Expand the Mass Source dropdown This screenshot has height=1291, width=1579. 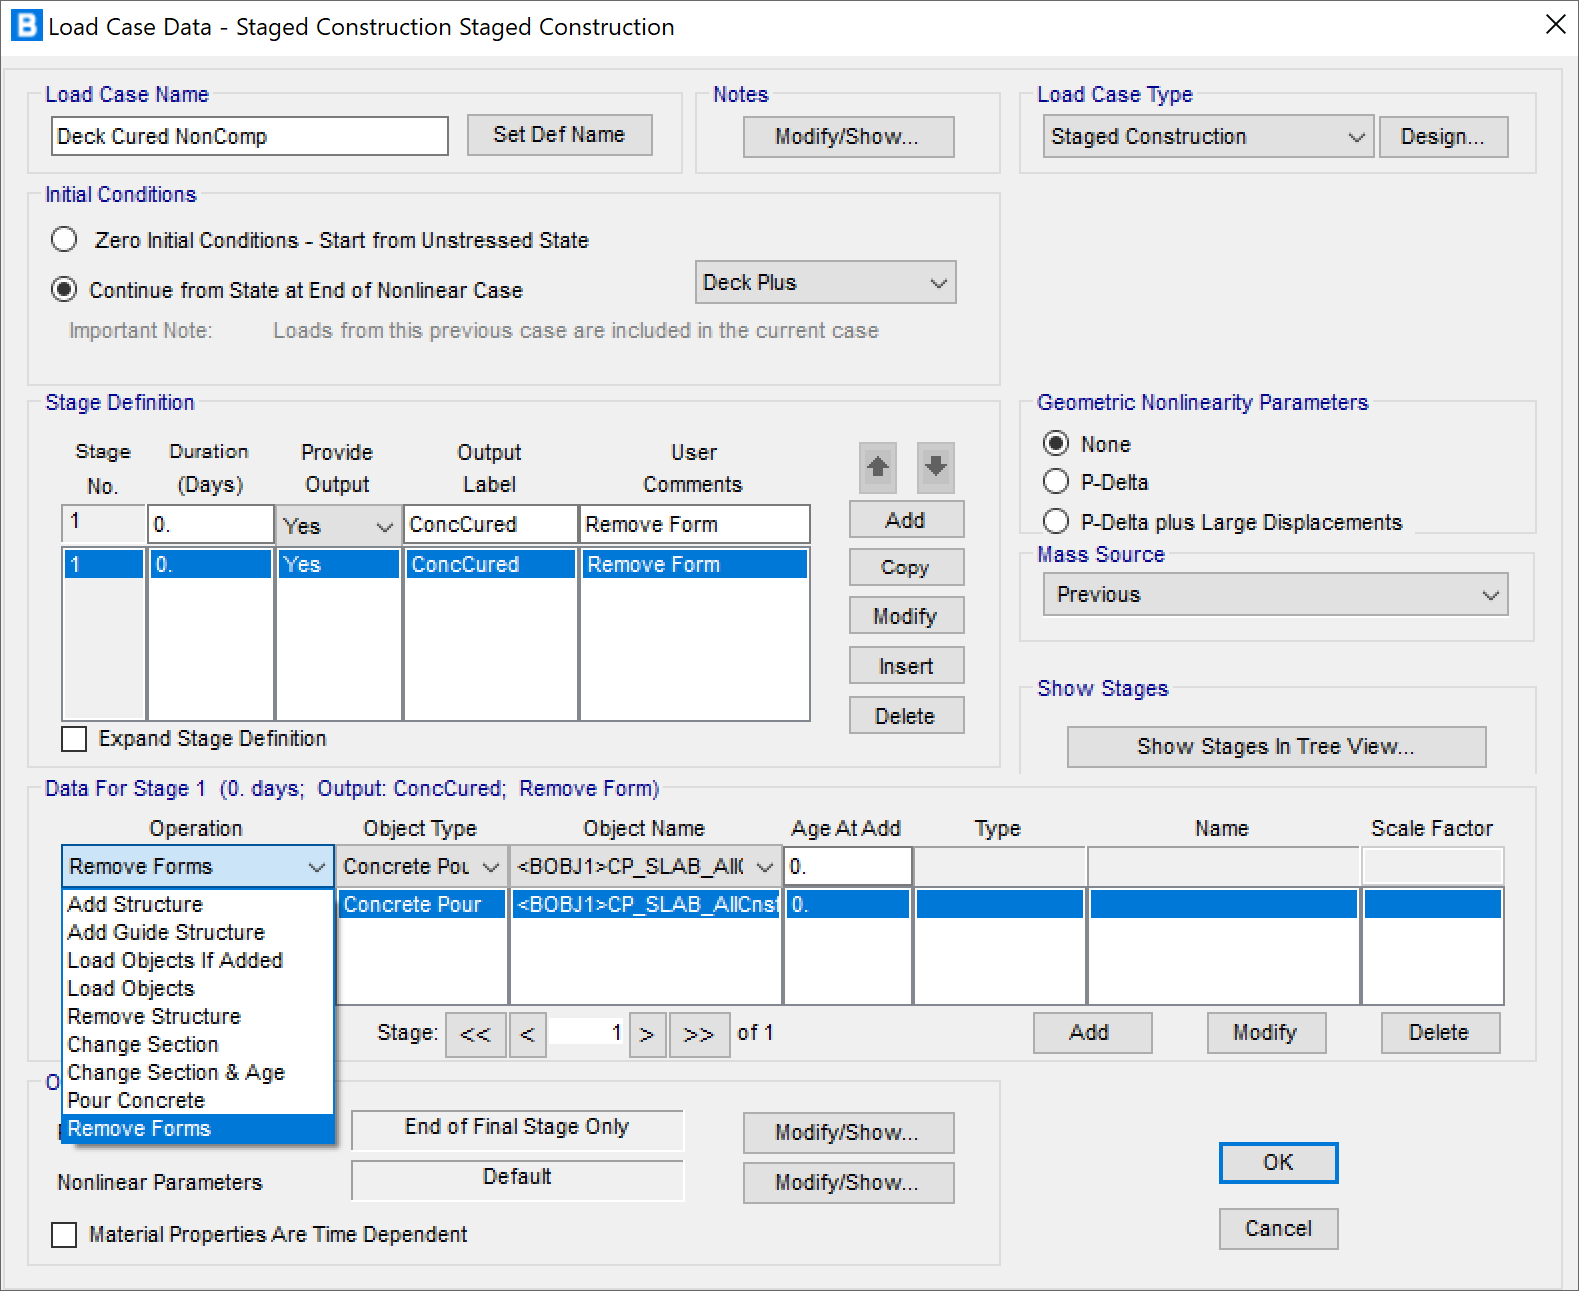pyautogui.click(x=1275, y=595)
